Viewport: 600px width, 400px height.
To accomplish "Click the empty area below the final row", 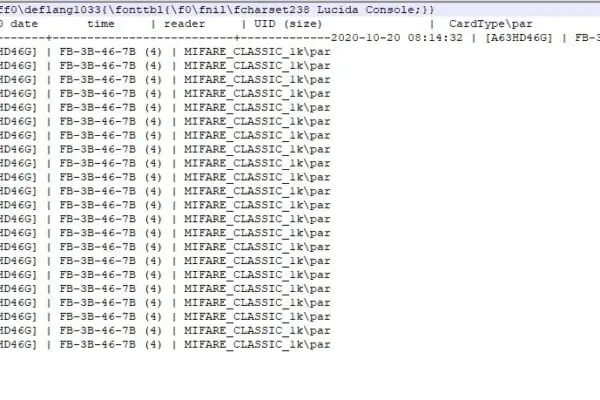I will [x=300, y=377].
